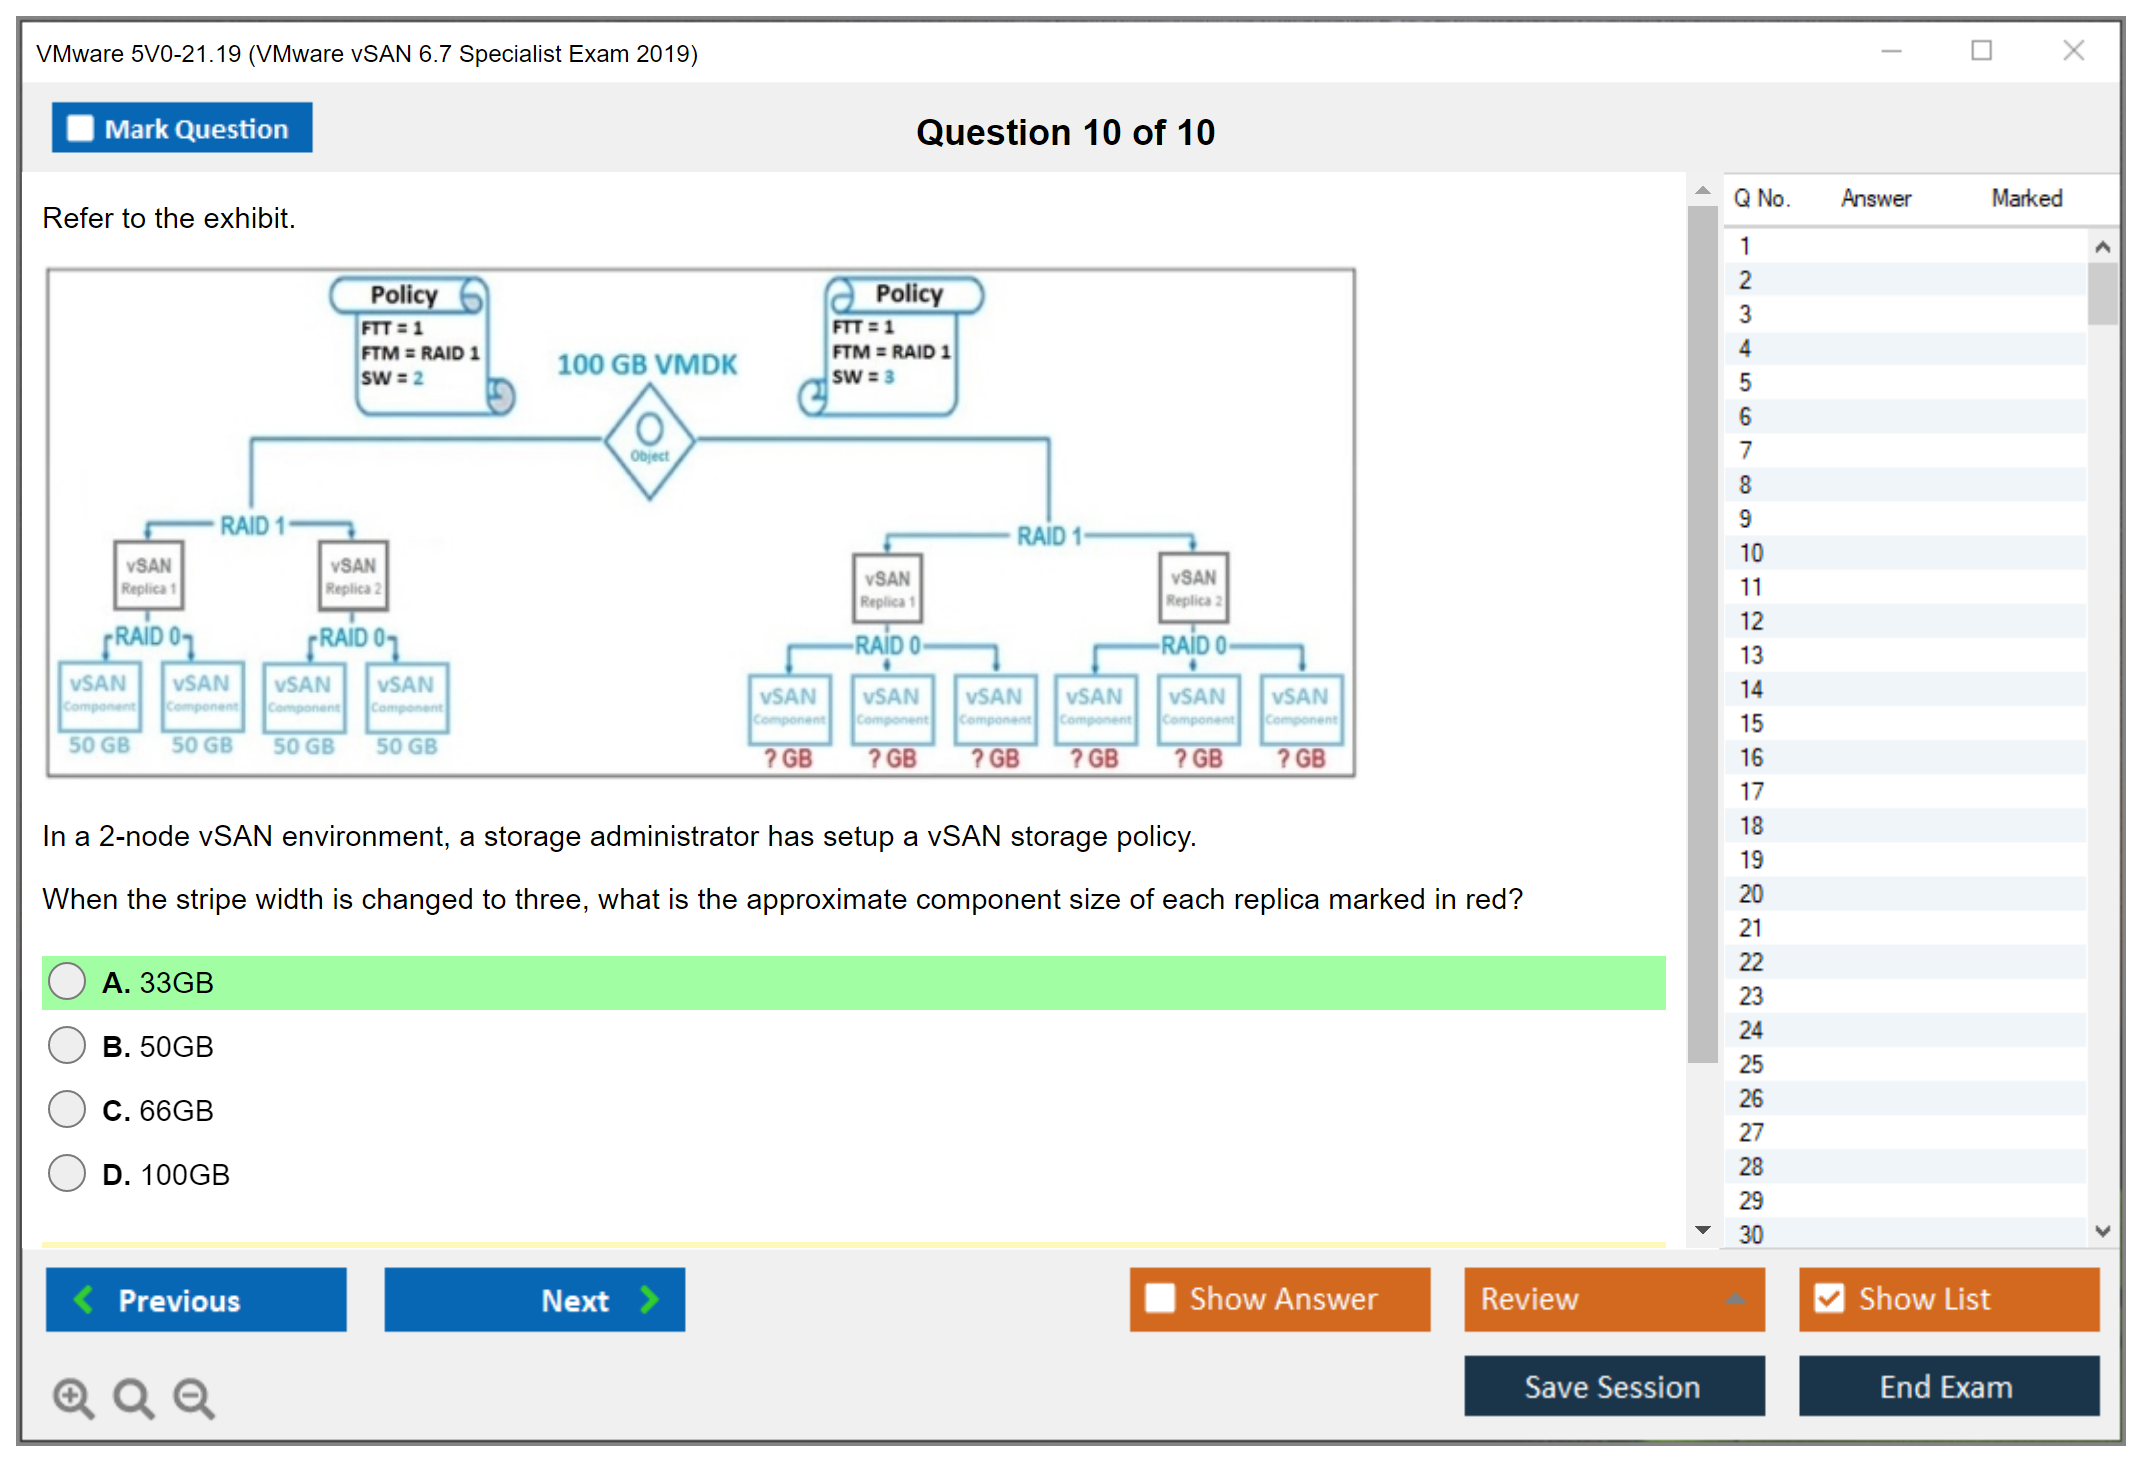Toggle the Mark Question checkbox
The image size is (2150, 1470).
80,128
